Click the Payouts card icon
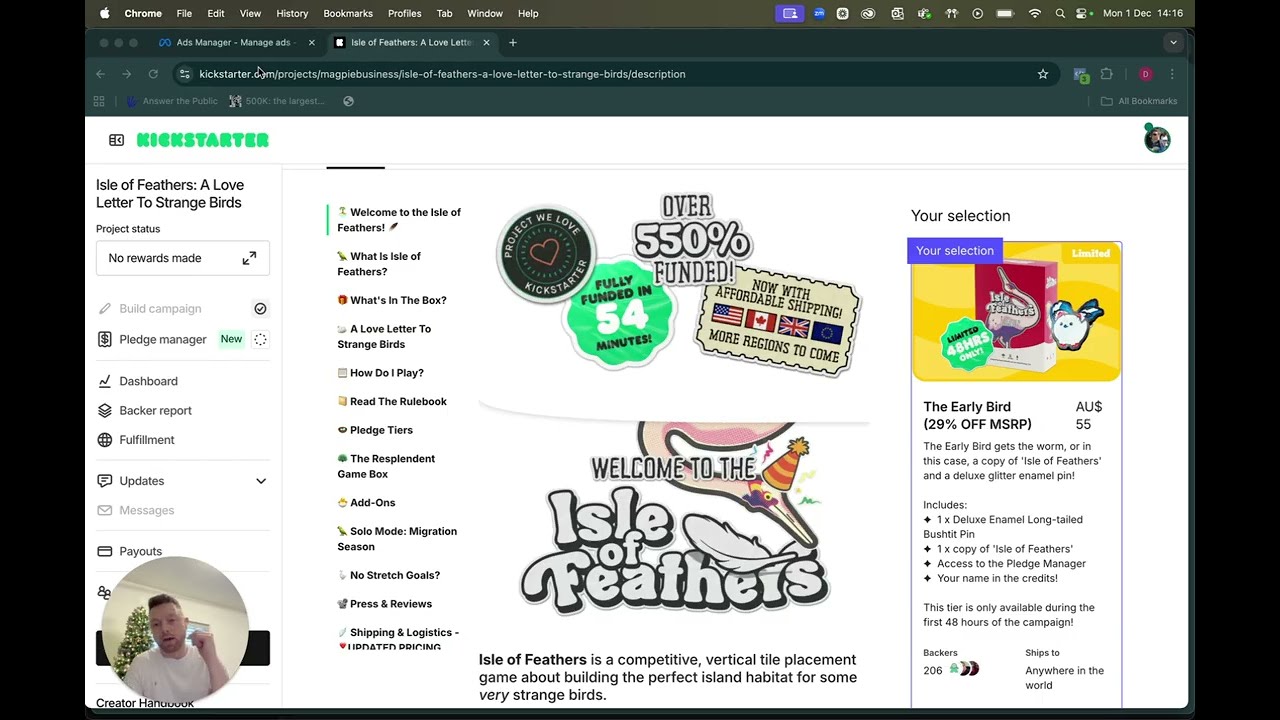The width and height of the screenshot is (1280, 720). point(105,551)
